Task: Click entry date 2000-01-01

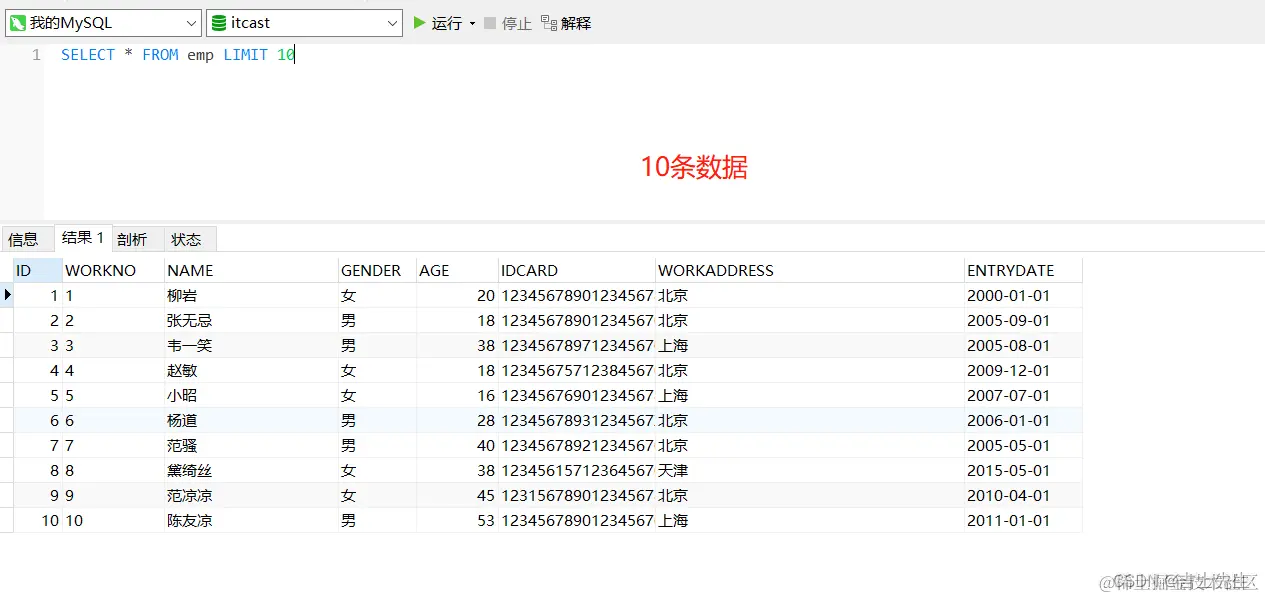Action: (1023, 295)
